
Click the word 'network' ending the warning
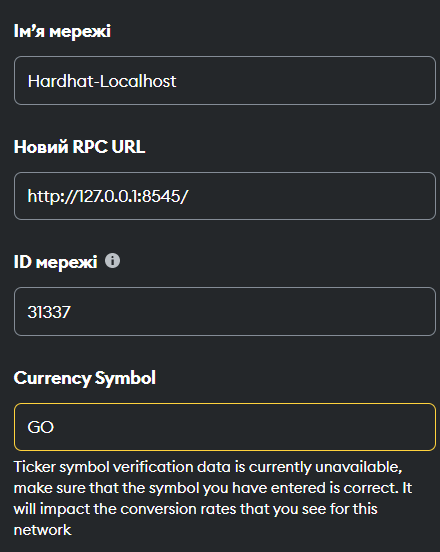(x=43, y=530)
